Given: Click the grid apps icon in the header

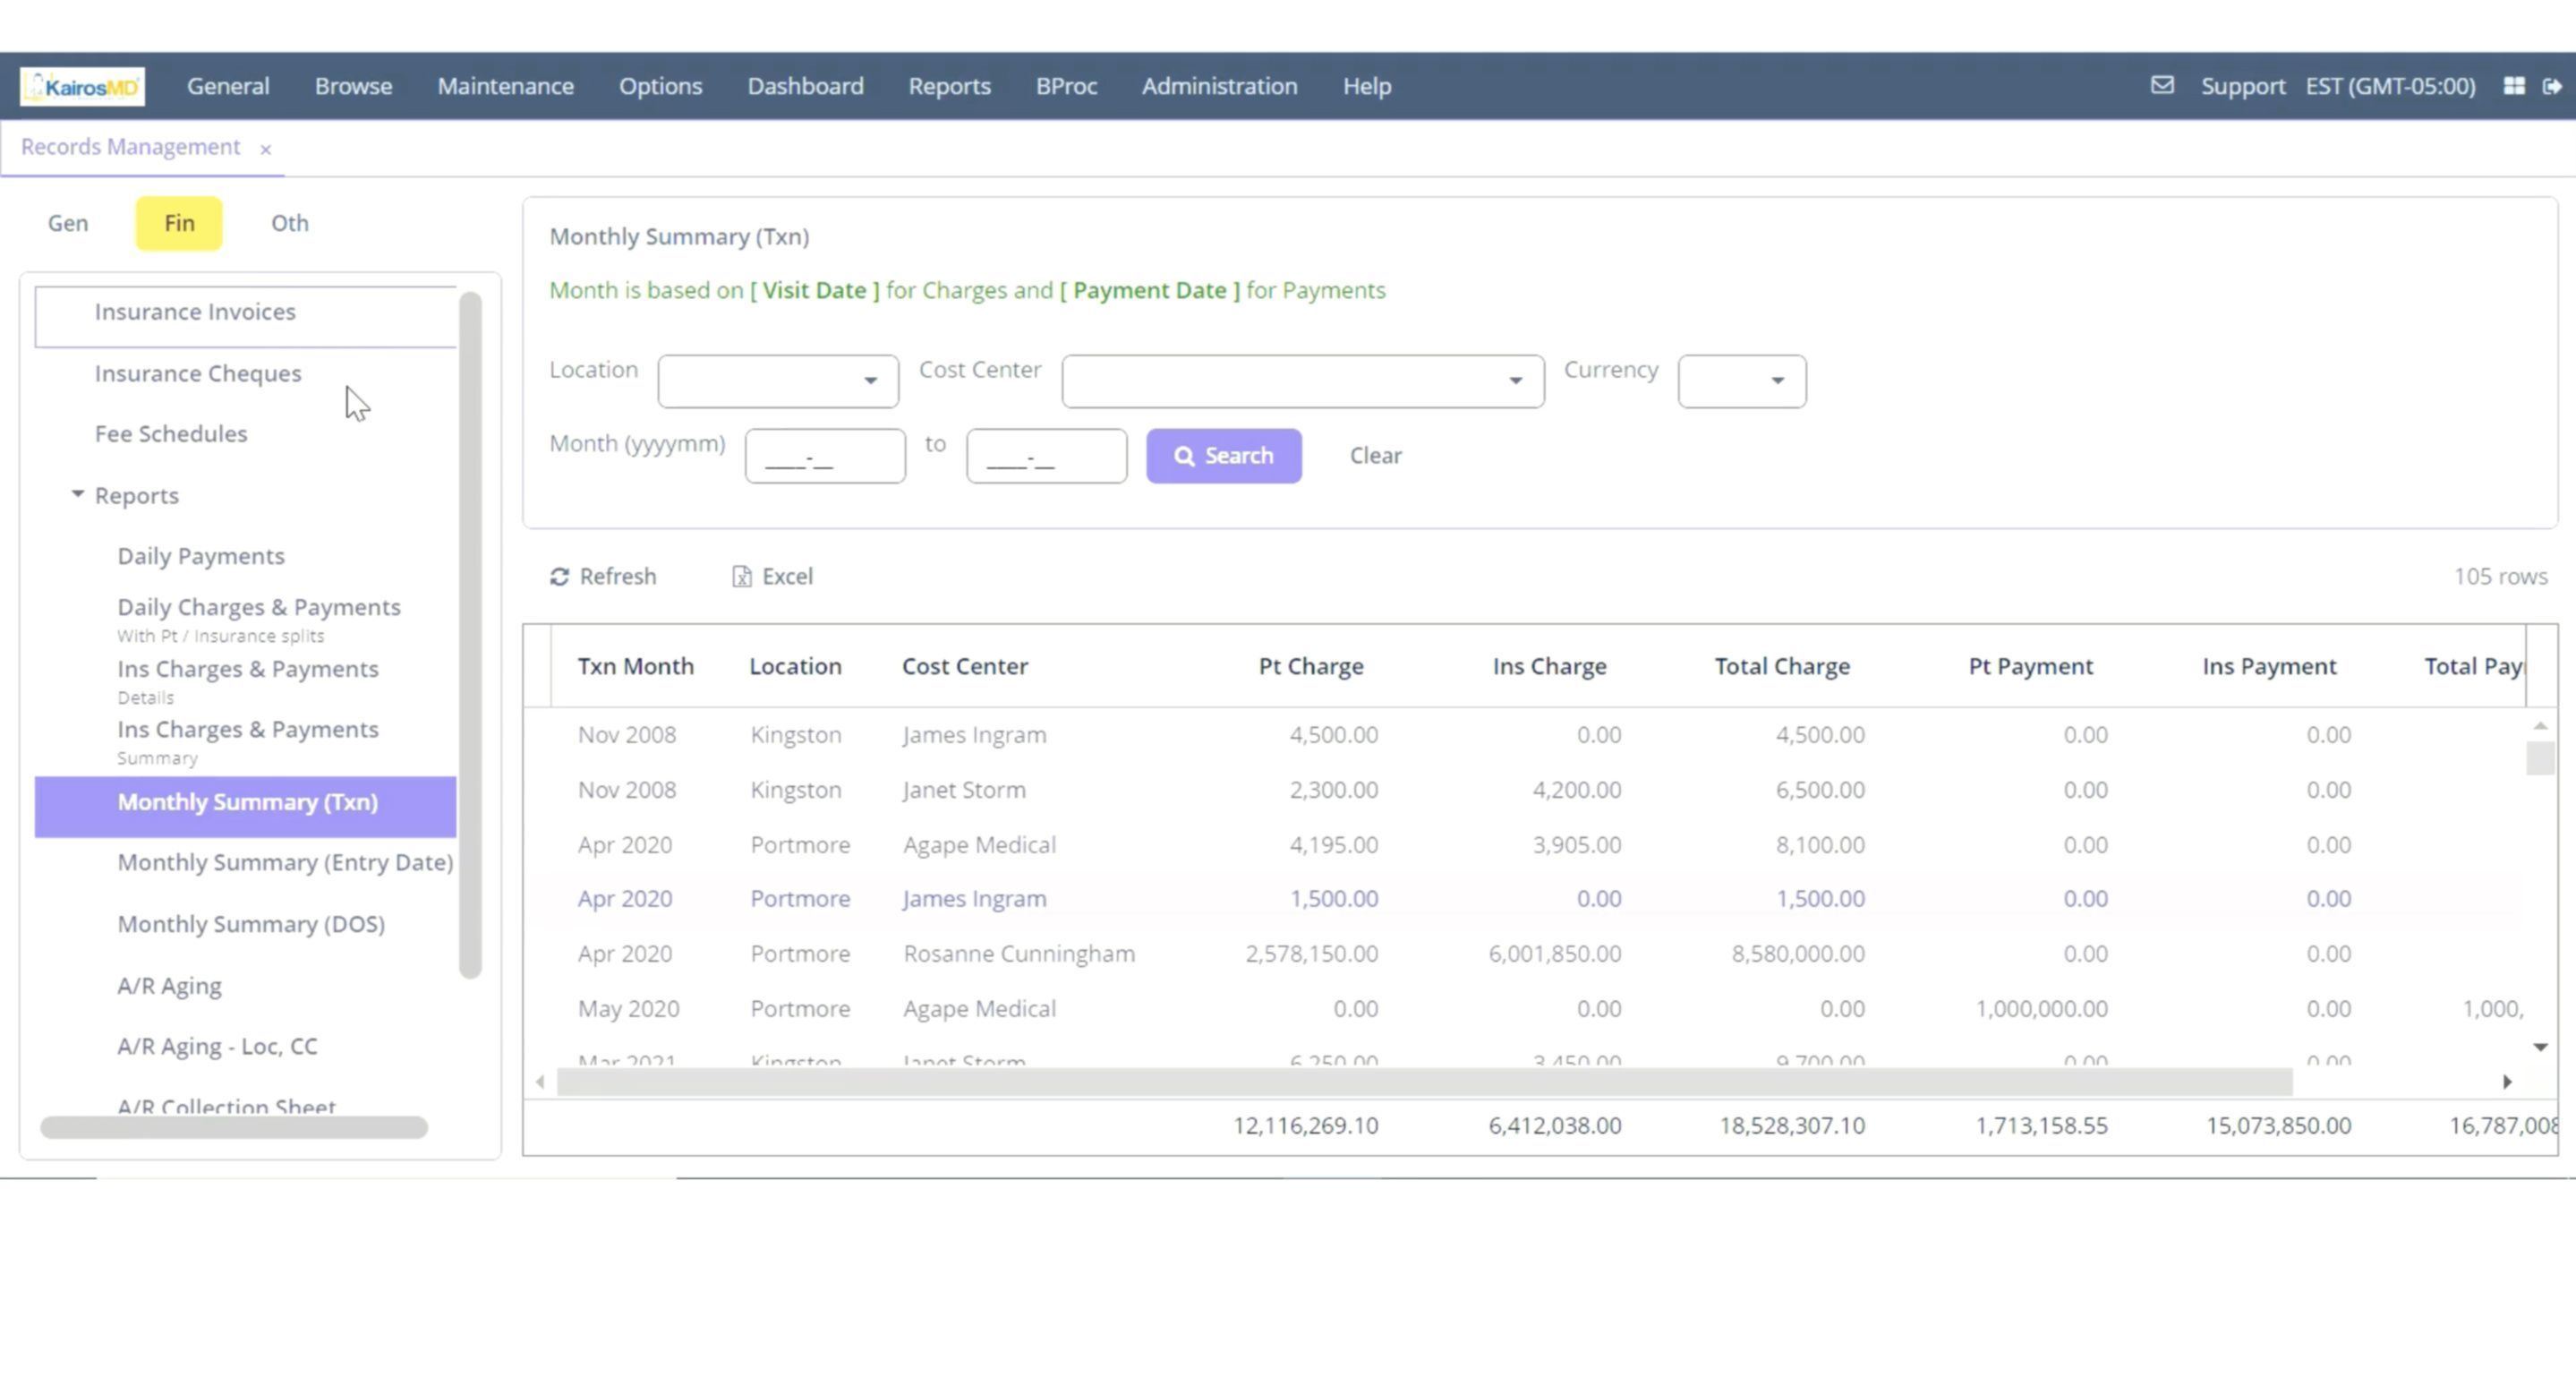Looking at the screenshot, I should point(2514,87).
